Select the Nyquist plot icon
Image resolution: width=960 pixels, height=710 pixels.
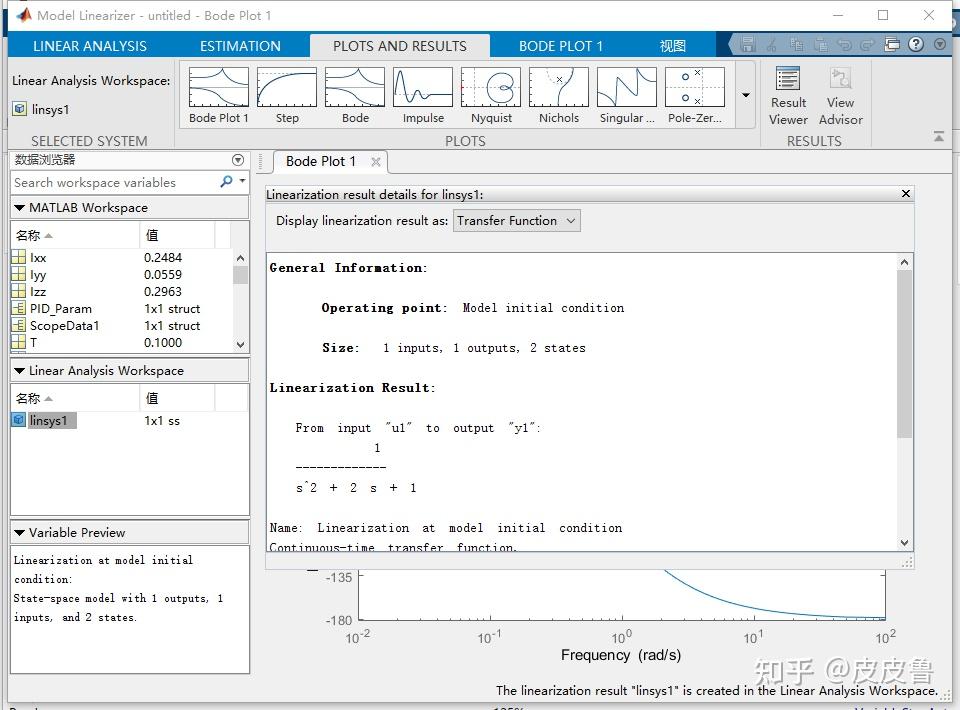(490, 88)
